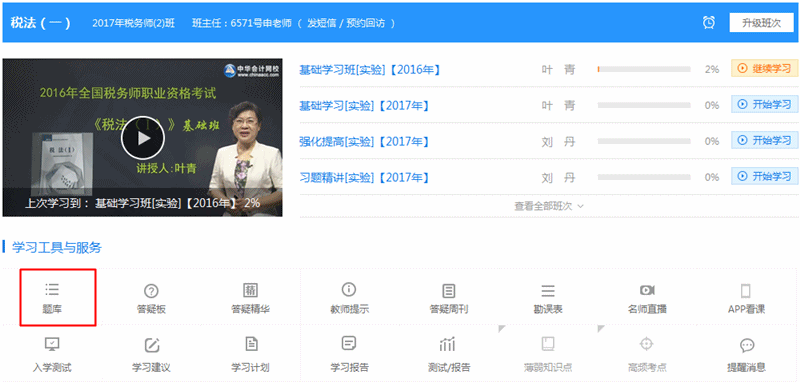The image size is (800, 382).
Task: Click 开始学习 for 强化提高 course
Action: (x=764, y=140)
